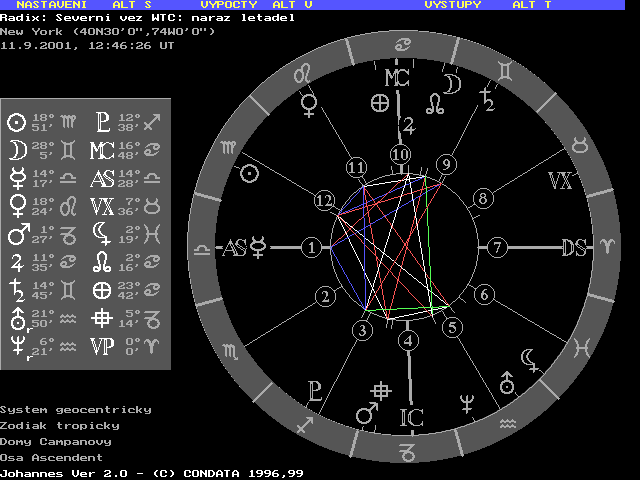The image size is (640, 480).
Task: Open the VYPOCTY menu
Action: pyautogui.click(x=229, y=5)
